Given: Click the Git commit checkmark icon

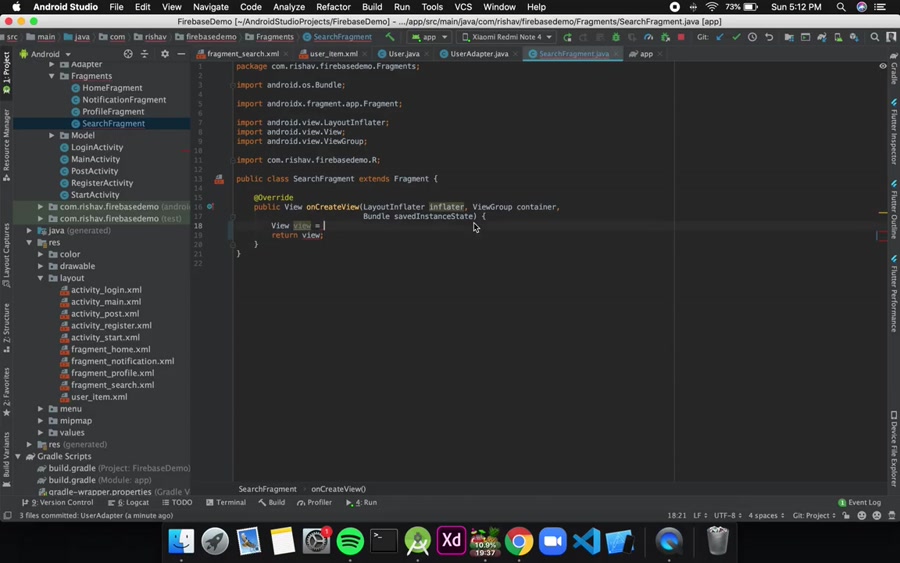Looking at the screenshot, I should click(x=736, y=37).
